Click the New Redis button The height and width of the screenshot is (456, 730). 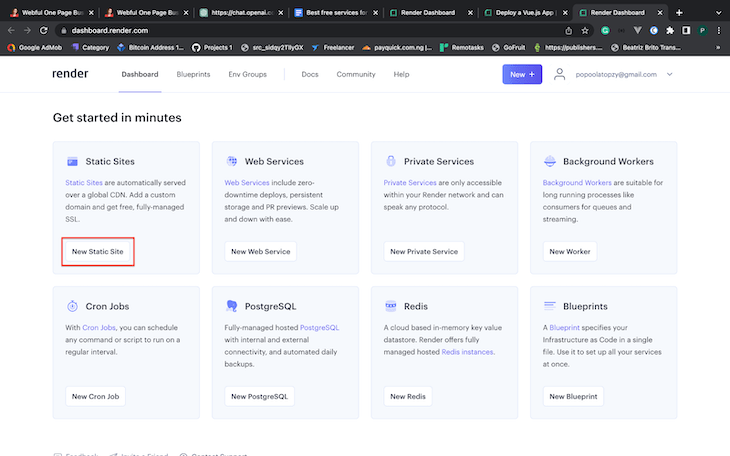pyautogui.click(x=408, y=396)
